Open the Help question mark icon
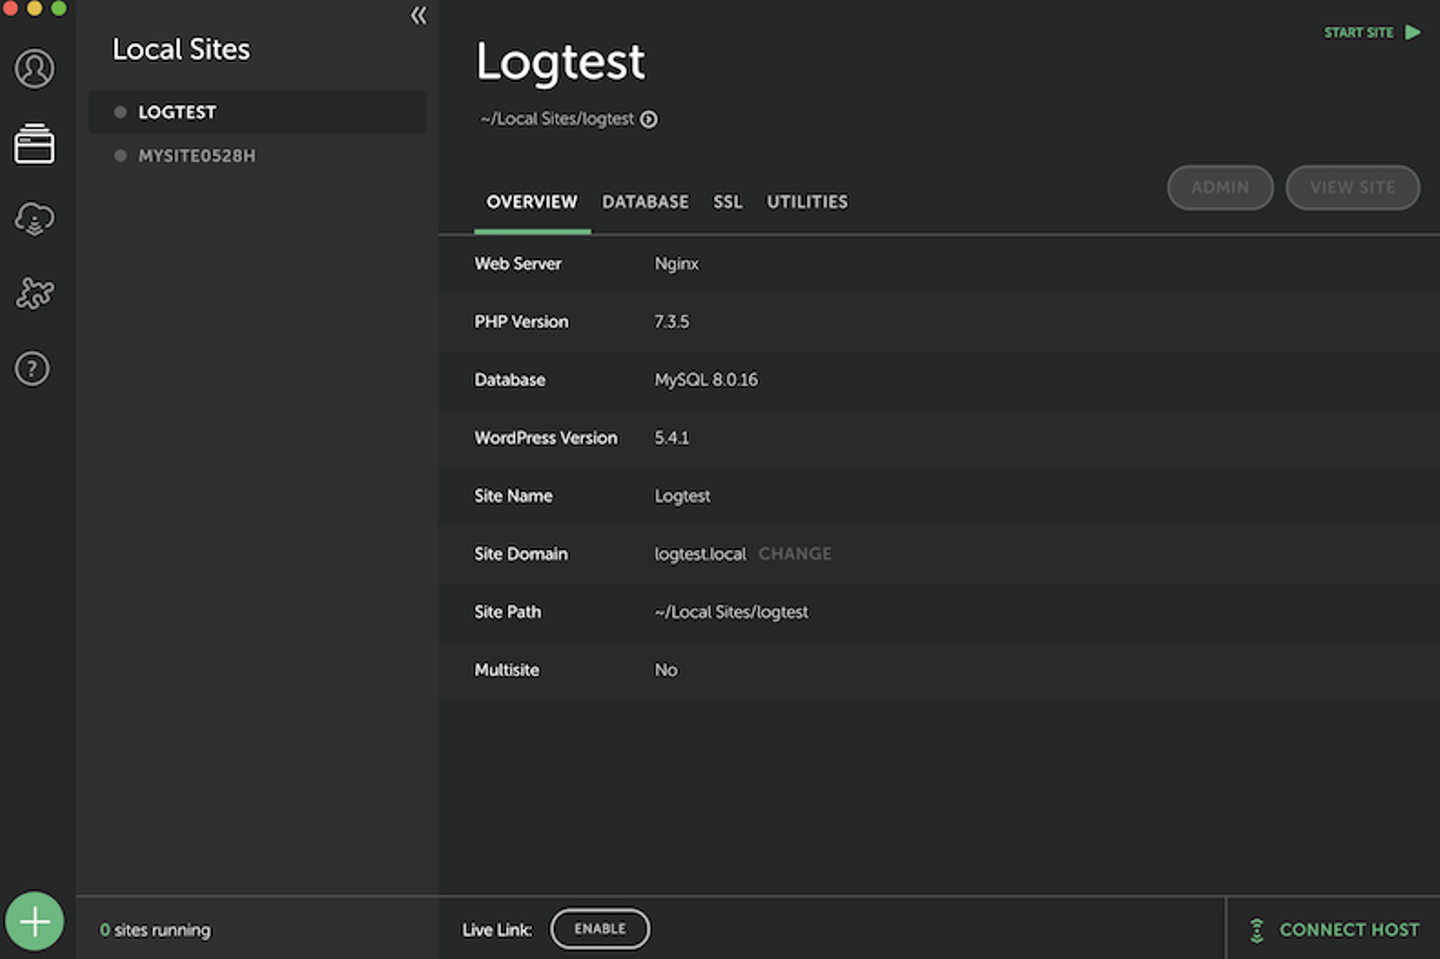 (x=32, y=369)
